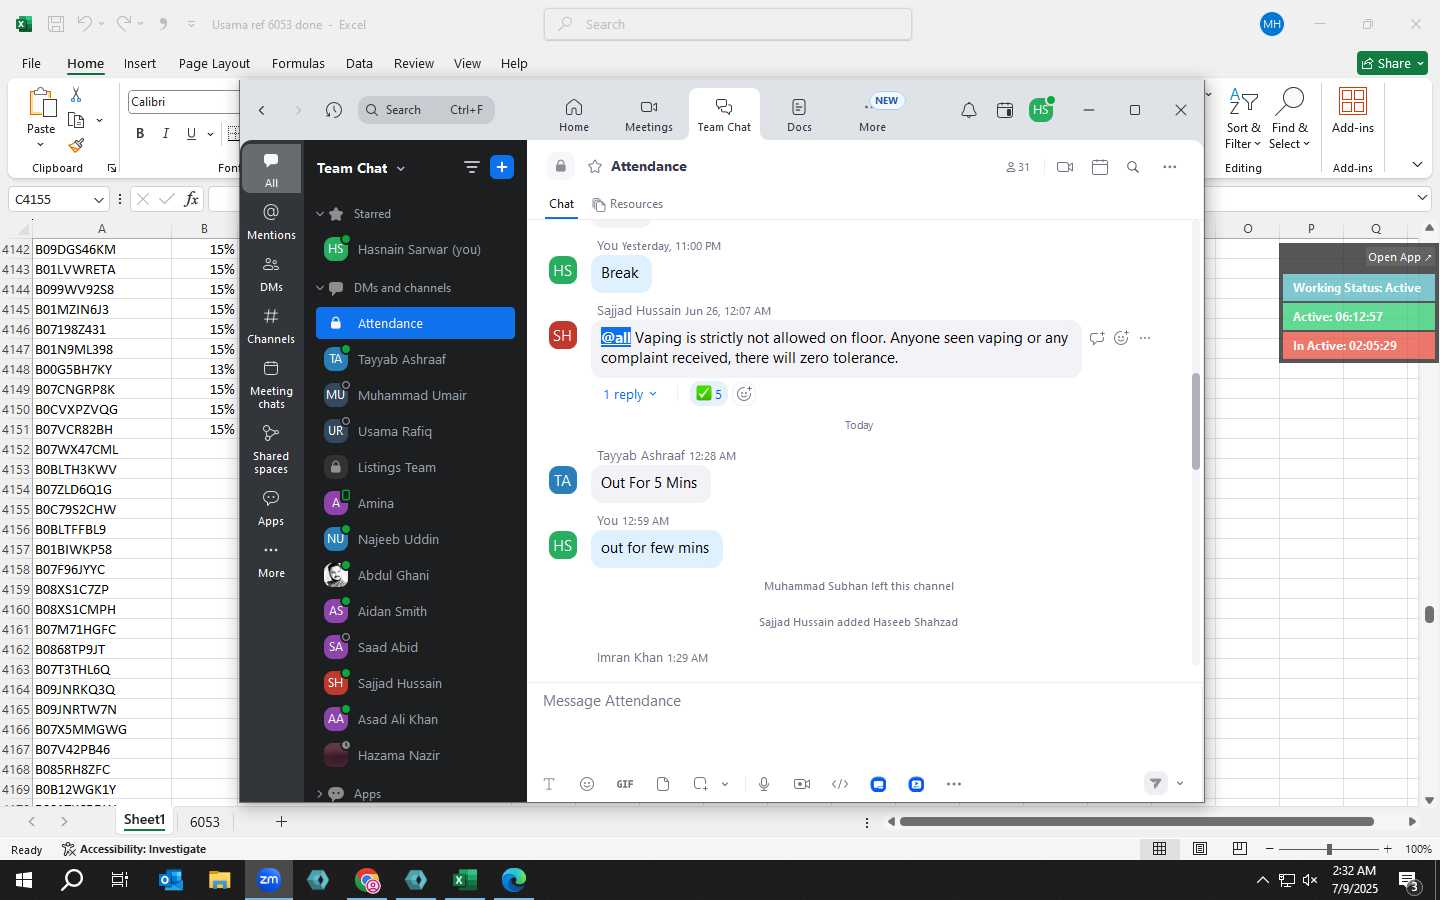
Task: Click the Excel zoom slider
Action: coord(1329,849)
